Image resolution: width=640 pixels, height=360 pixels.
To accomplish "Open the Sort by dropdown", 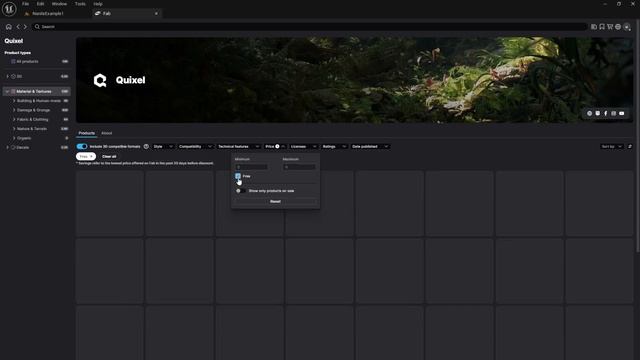I will coord(611,147).
